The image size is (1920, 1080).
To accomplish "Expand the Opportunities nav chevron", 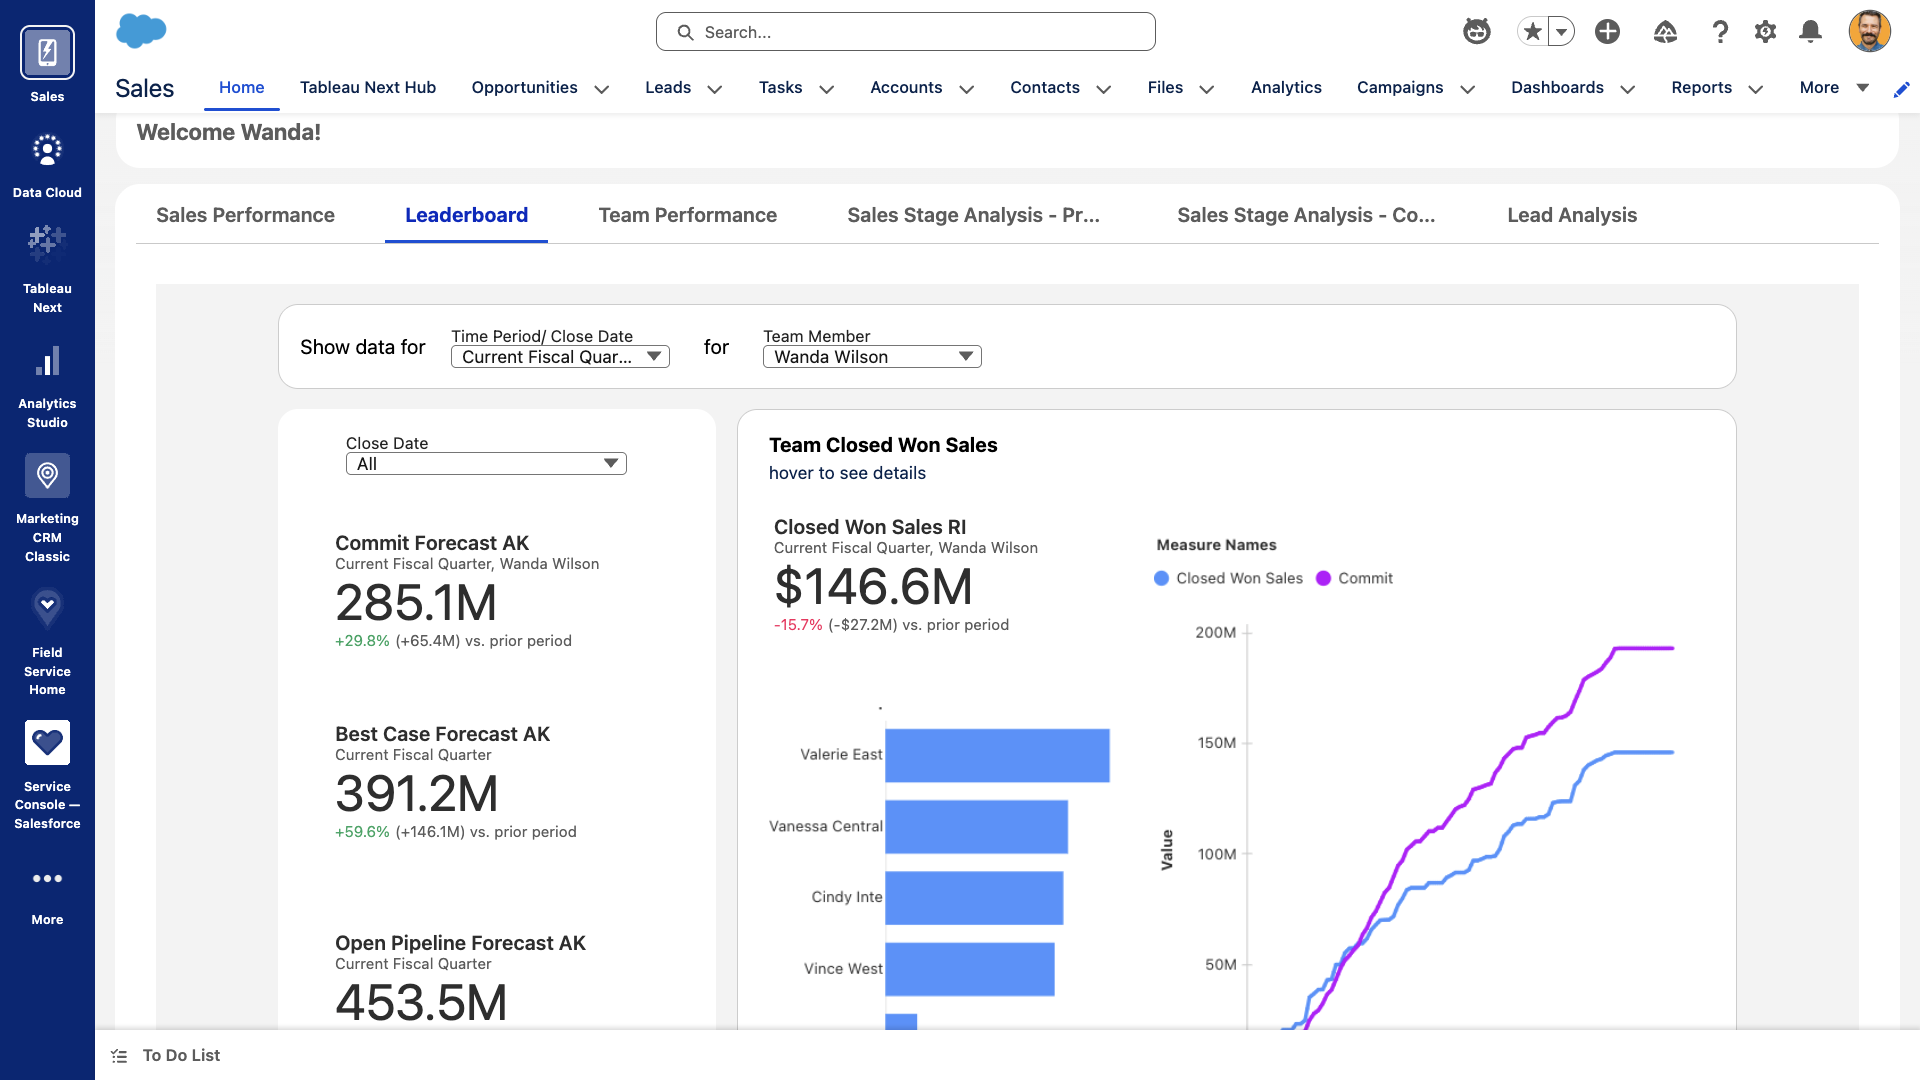I will pyautogui.click(x=602, y=89).
